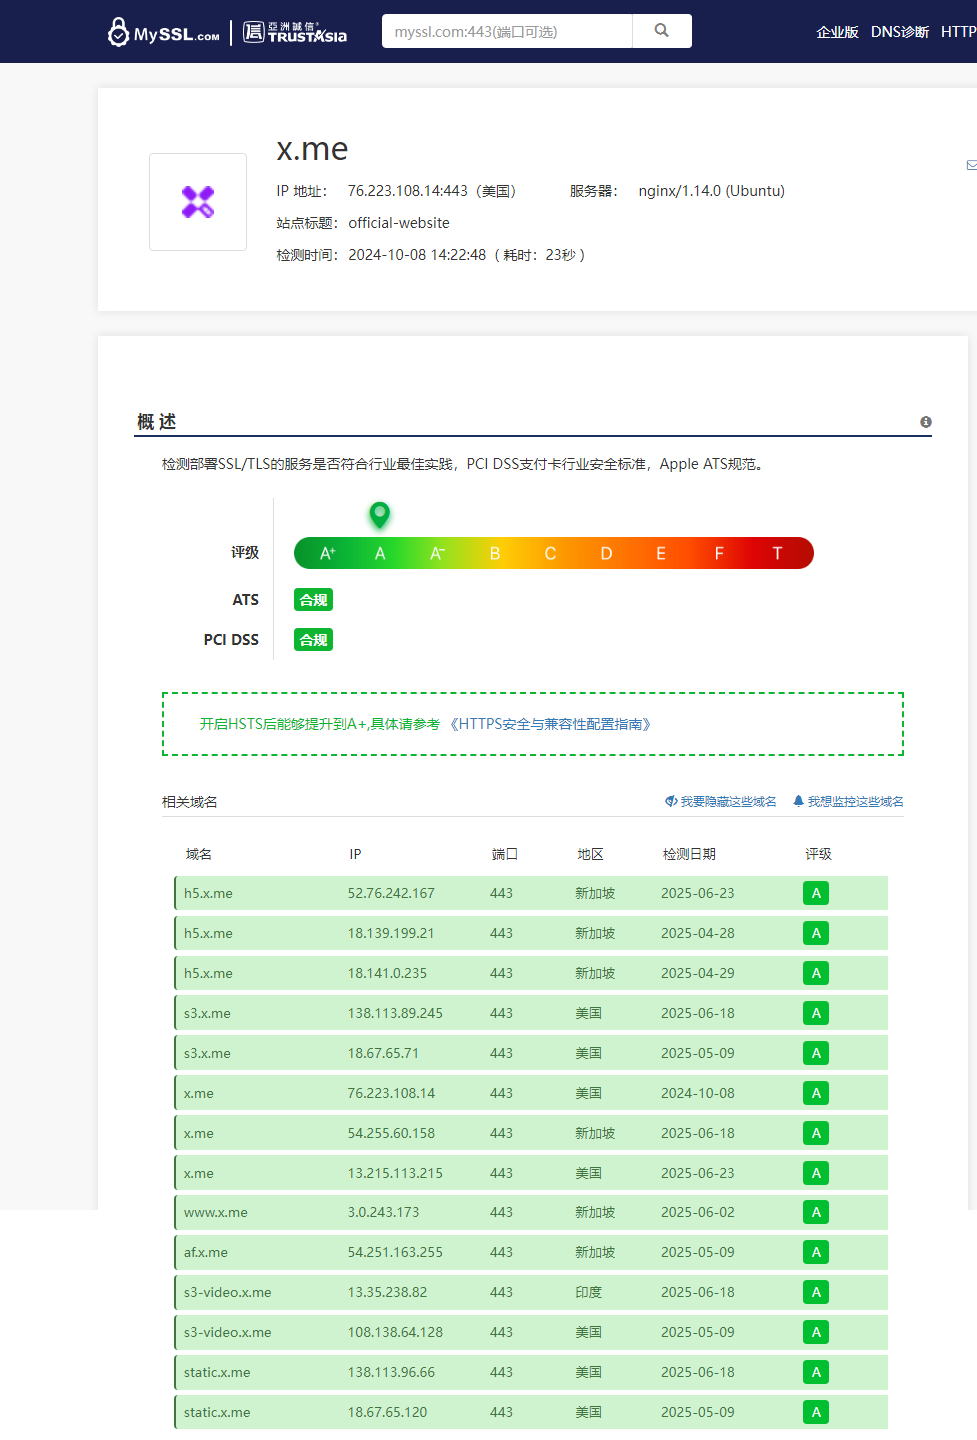Select the s3-video.x.me row with IP 13.35.238.82
977x1440 pixels.
(x=530, y=1292)
